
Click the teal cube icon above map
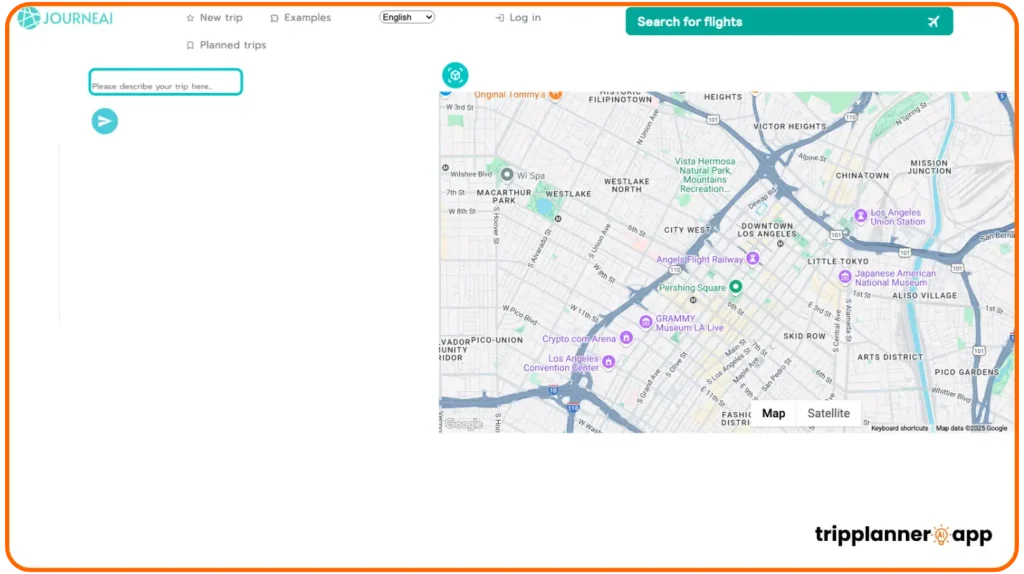(x=455, y=75)
